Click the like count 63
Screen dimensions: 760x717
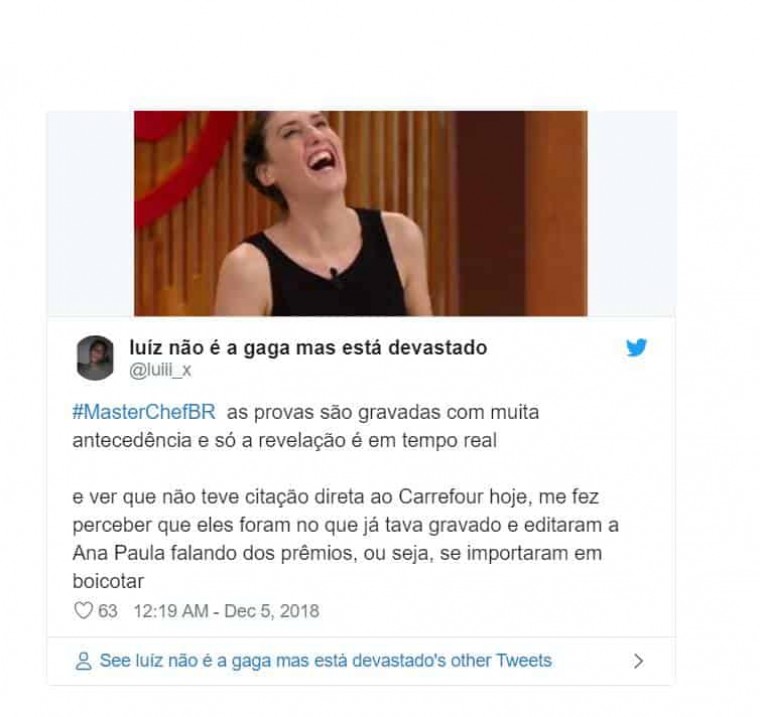point(108,611)
